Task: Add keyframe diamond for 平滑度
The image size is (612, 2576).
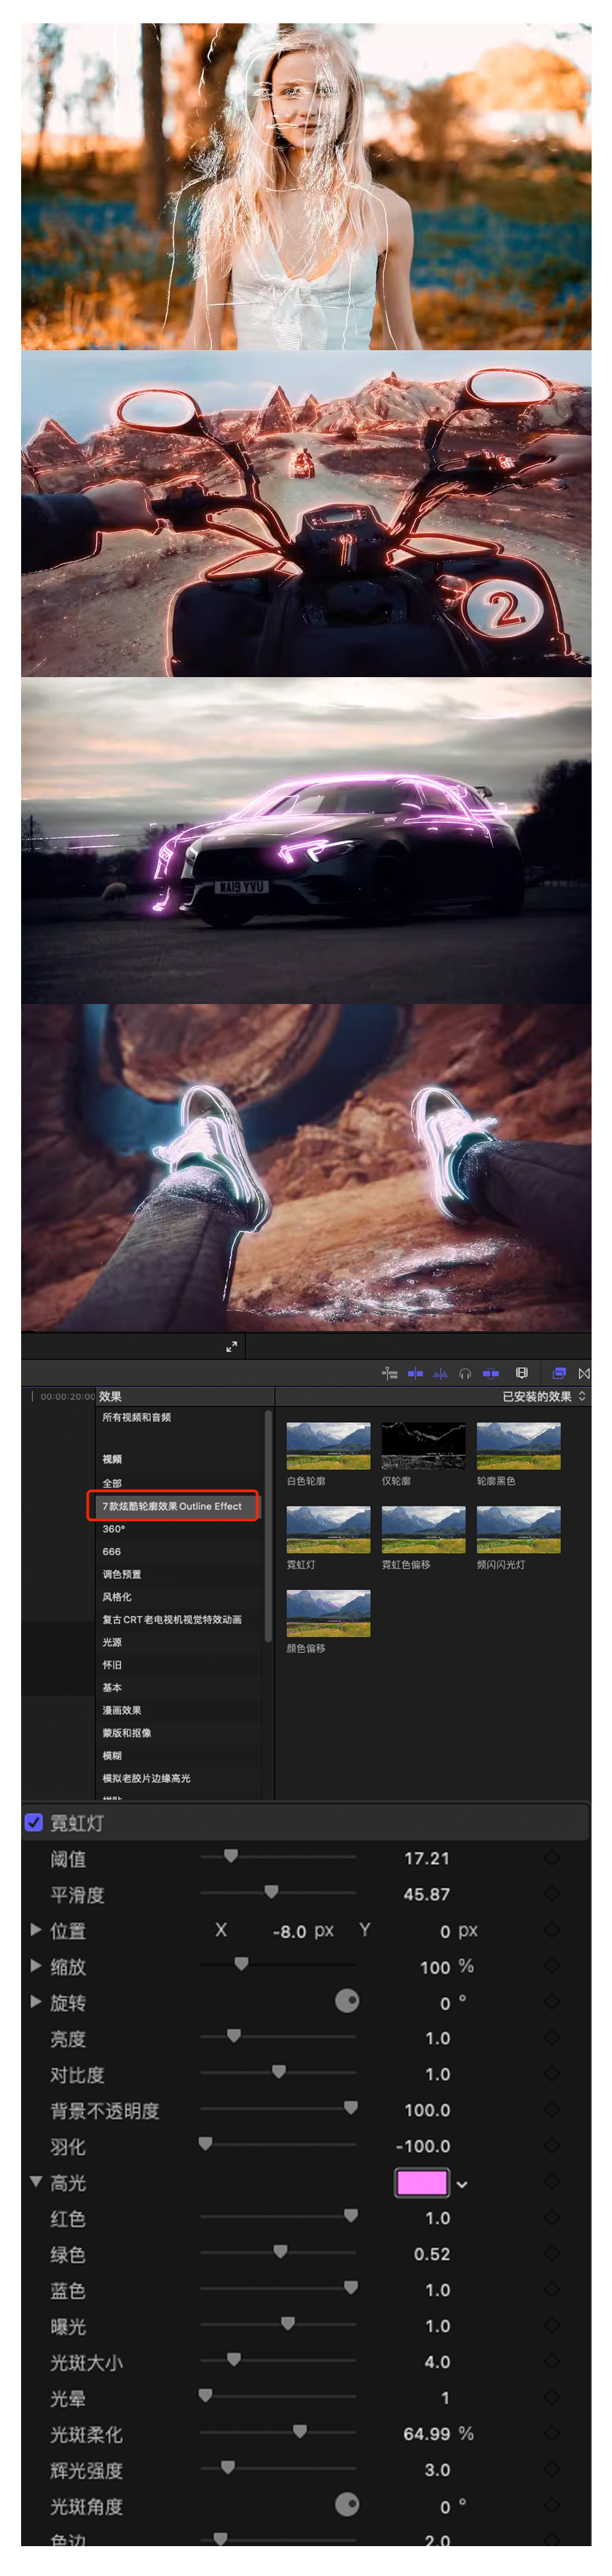Action: (551, 1893)
